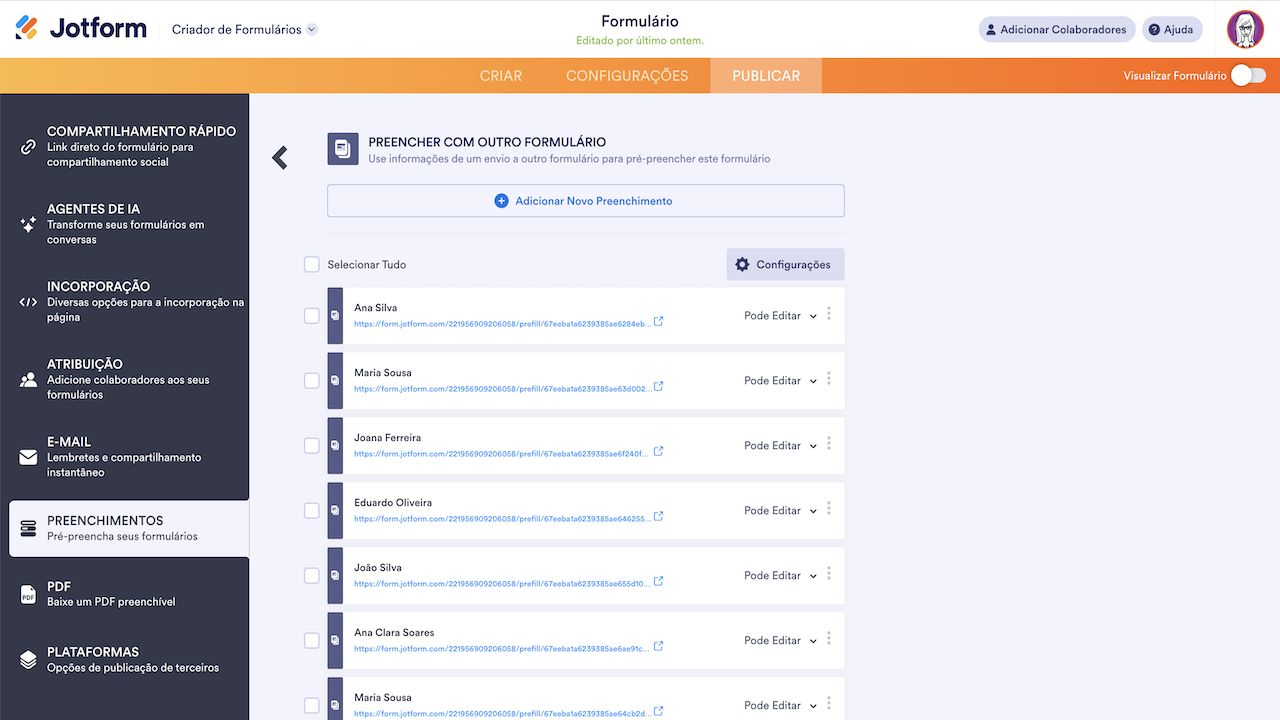Expand Pode Editar dropdown for Eduardo Oliveira
Image resolution: width=1280 pixels, height=720 pixels.
[781, 511]
